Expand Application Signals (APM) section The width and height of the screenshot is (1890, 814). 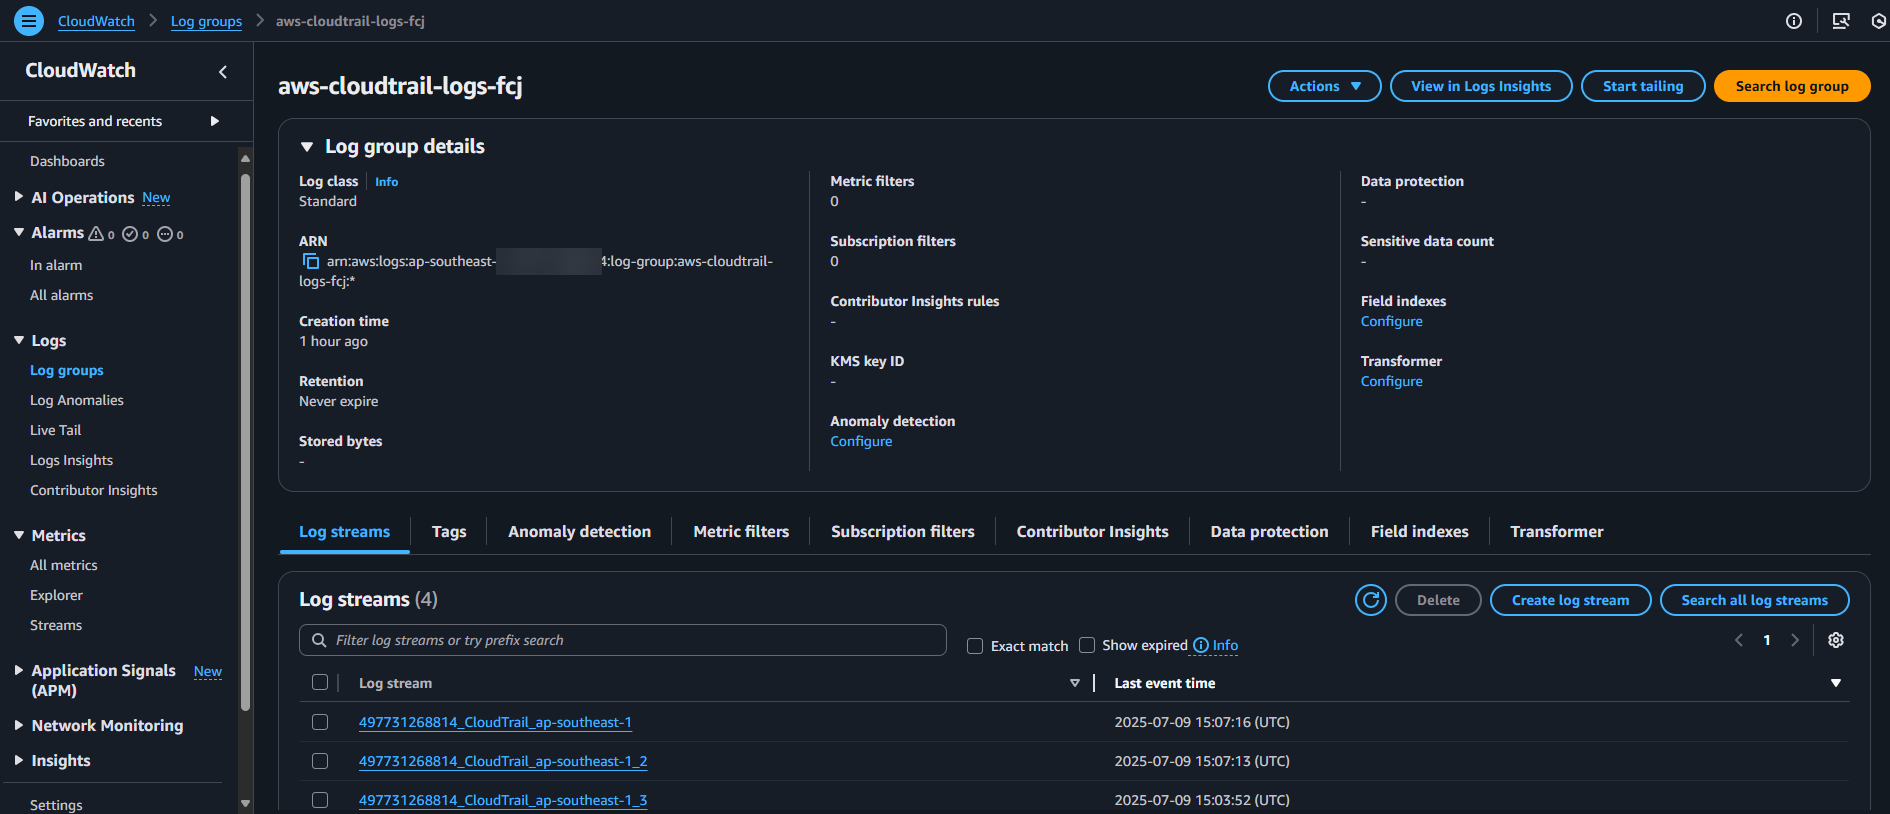pyautogui.click(x=19, y=670)
